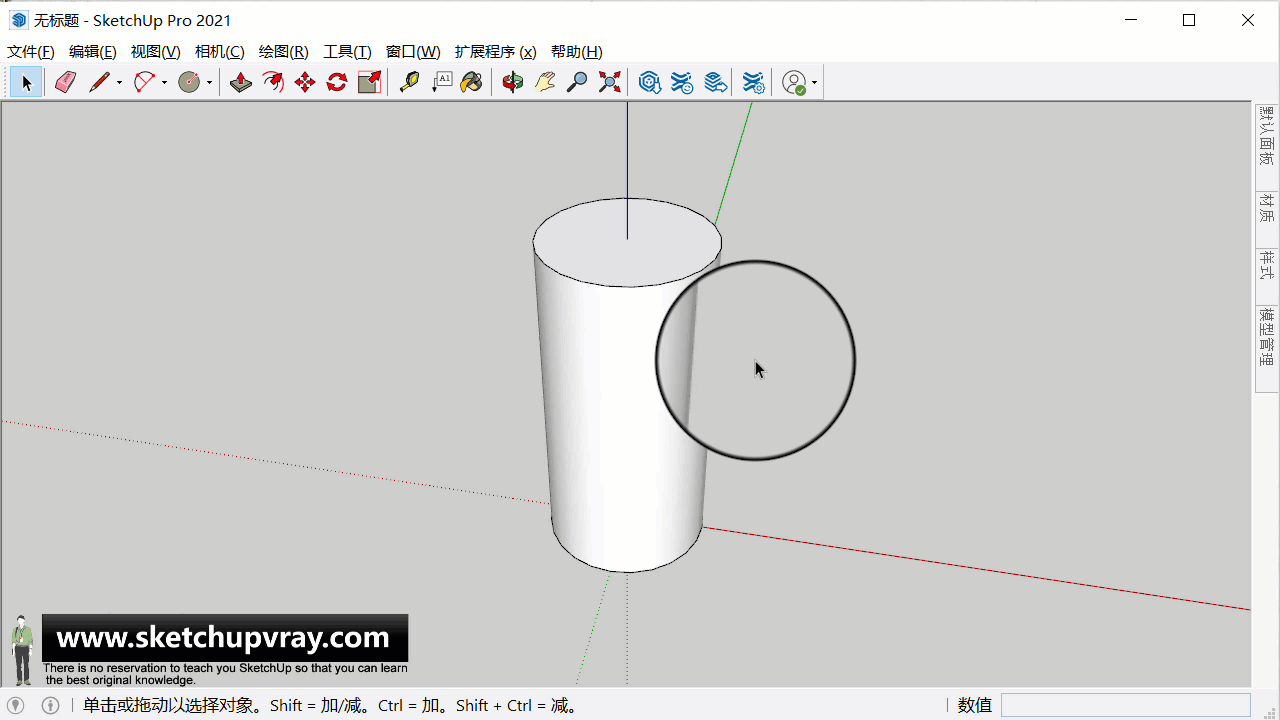Select the Rotate tool
Screen dimensions: 1280x720
337,82
